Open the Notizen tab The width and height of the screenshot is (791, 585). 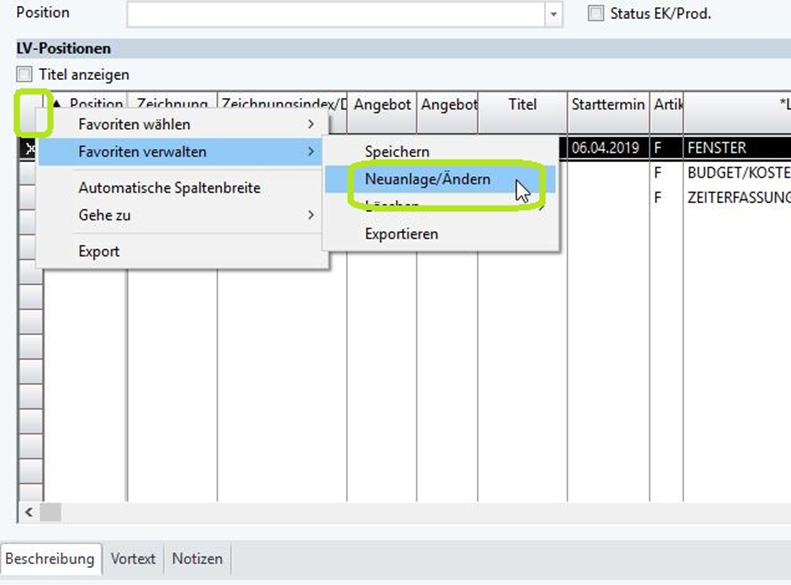[196, 559]
